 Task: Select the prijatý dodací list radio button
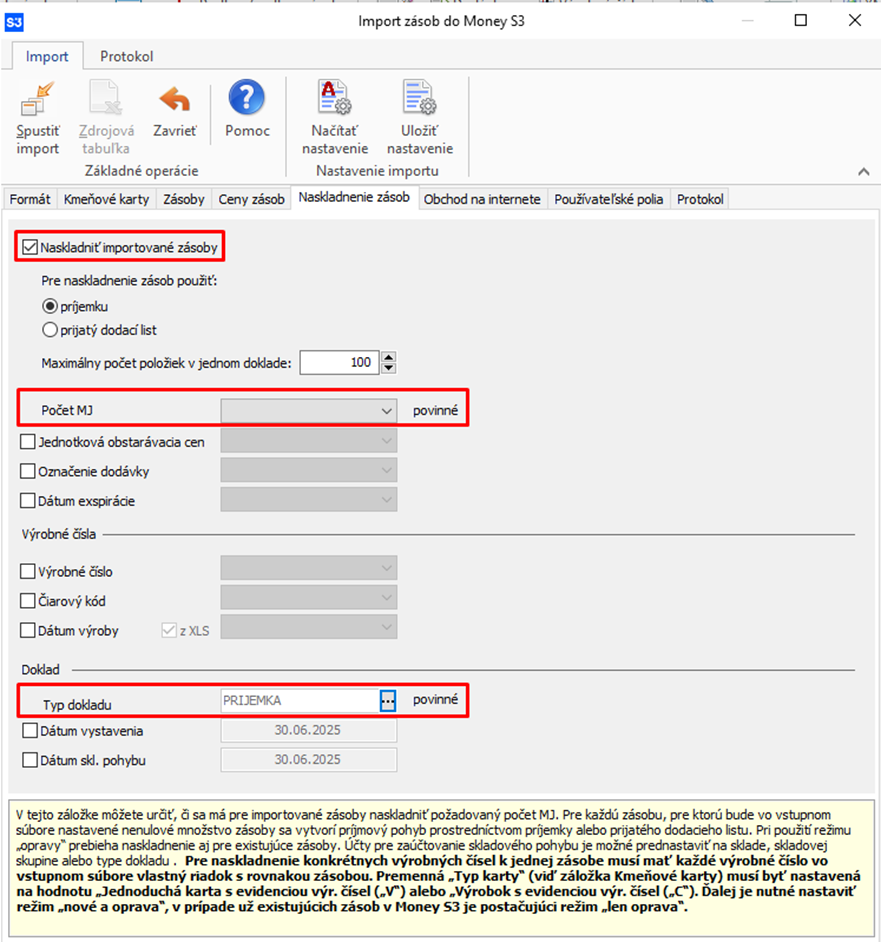click(x=50, y=330)
